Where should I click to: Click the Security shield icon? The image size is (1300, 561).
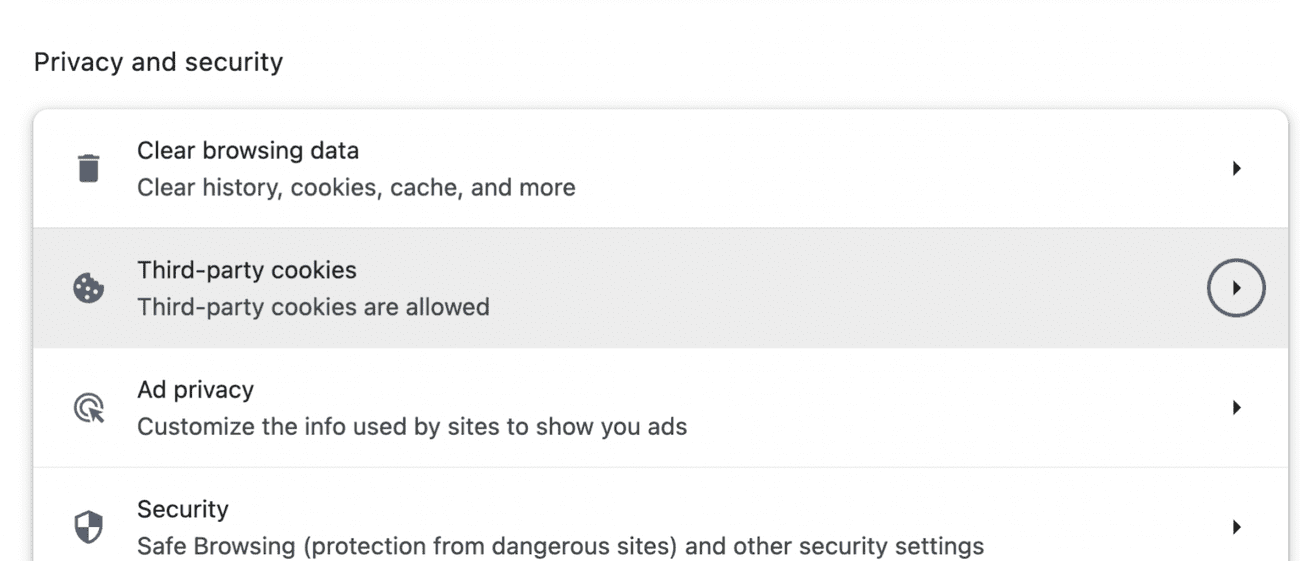(89, 527)
